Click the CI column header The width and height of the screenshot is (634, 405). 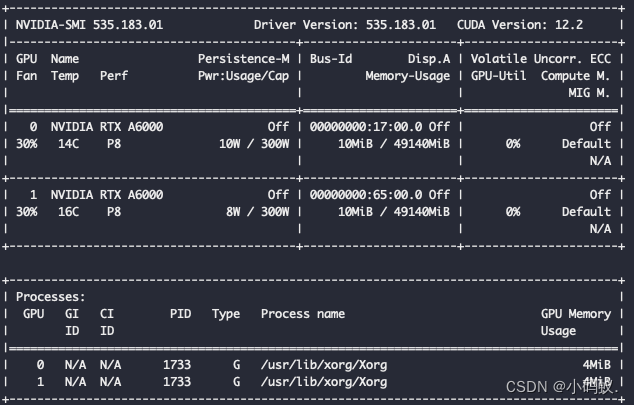107,314
